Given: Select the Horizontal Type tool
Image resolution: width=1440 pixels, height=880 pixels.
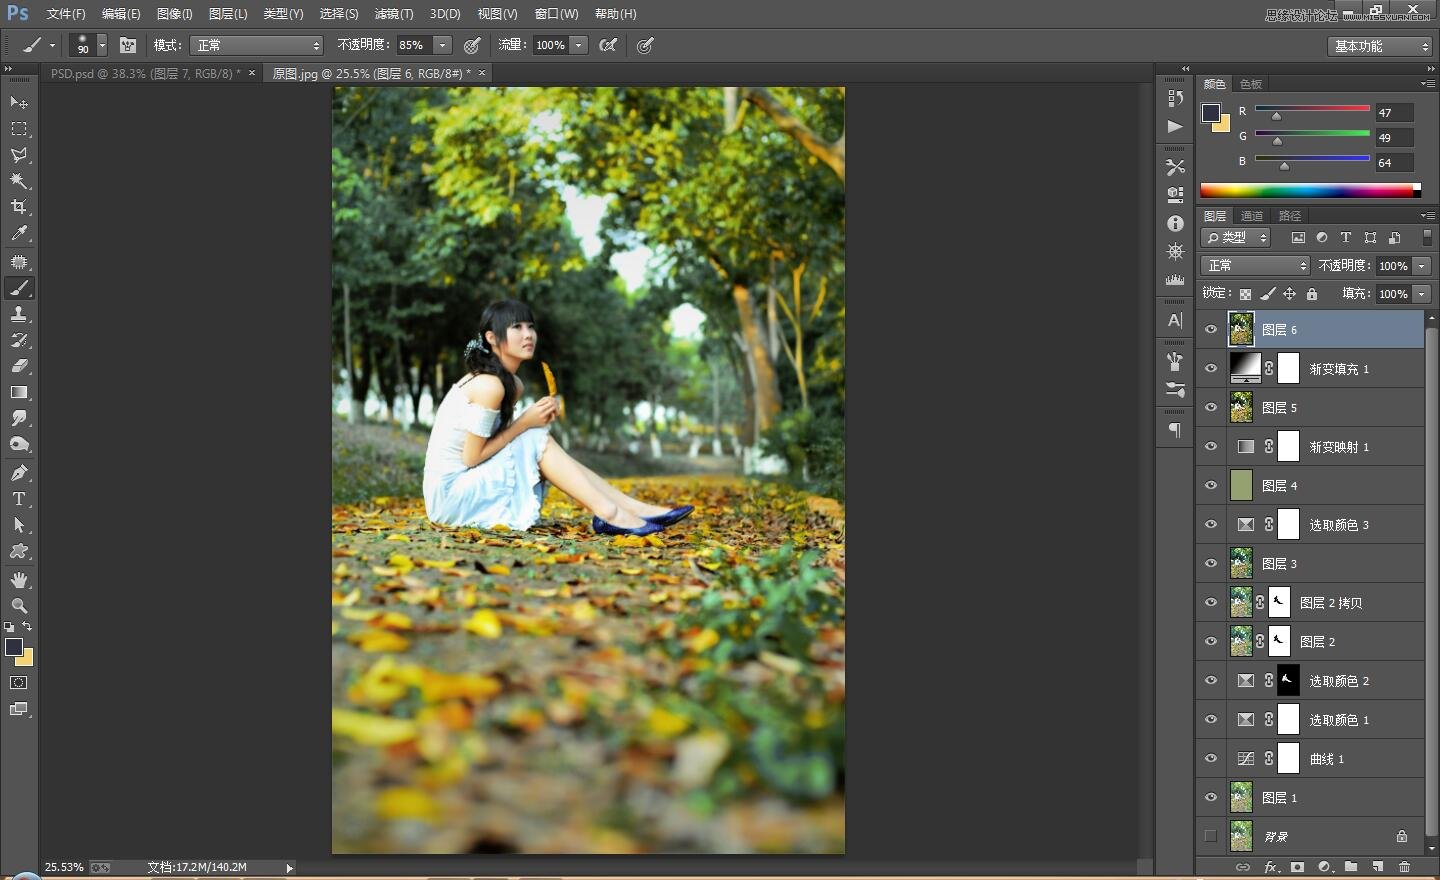Looking at the screenshot, I should coord(19,499).
